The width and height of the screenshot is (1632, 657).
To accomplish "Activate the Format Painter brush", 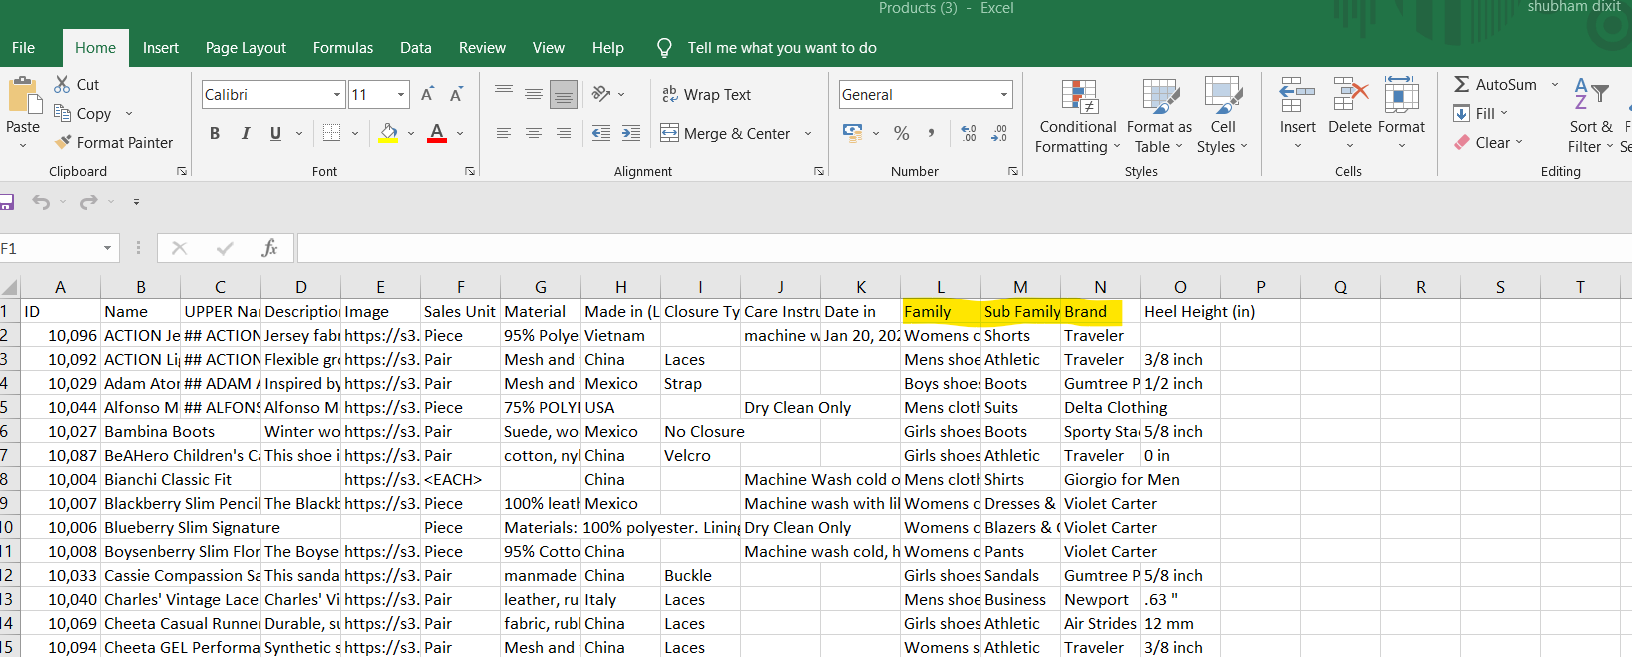I will tap(63, 143).
